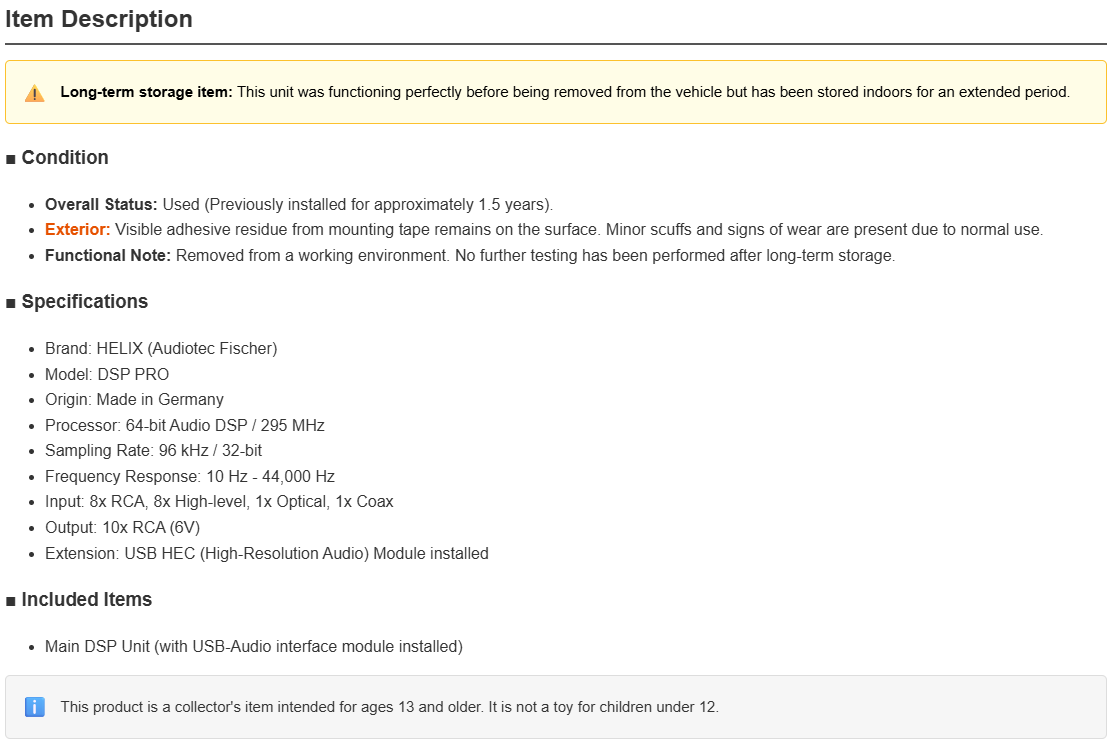1110x750 pixels.
Task: Click the 'Frequency Response' specification line
Action: tap(190, 477)
